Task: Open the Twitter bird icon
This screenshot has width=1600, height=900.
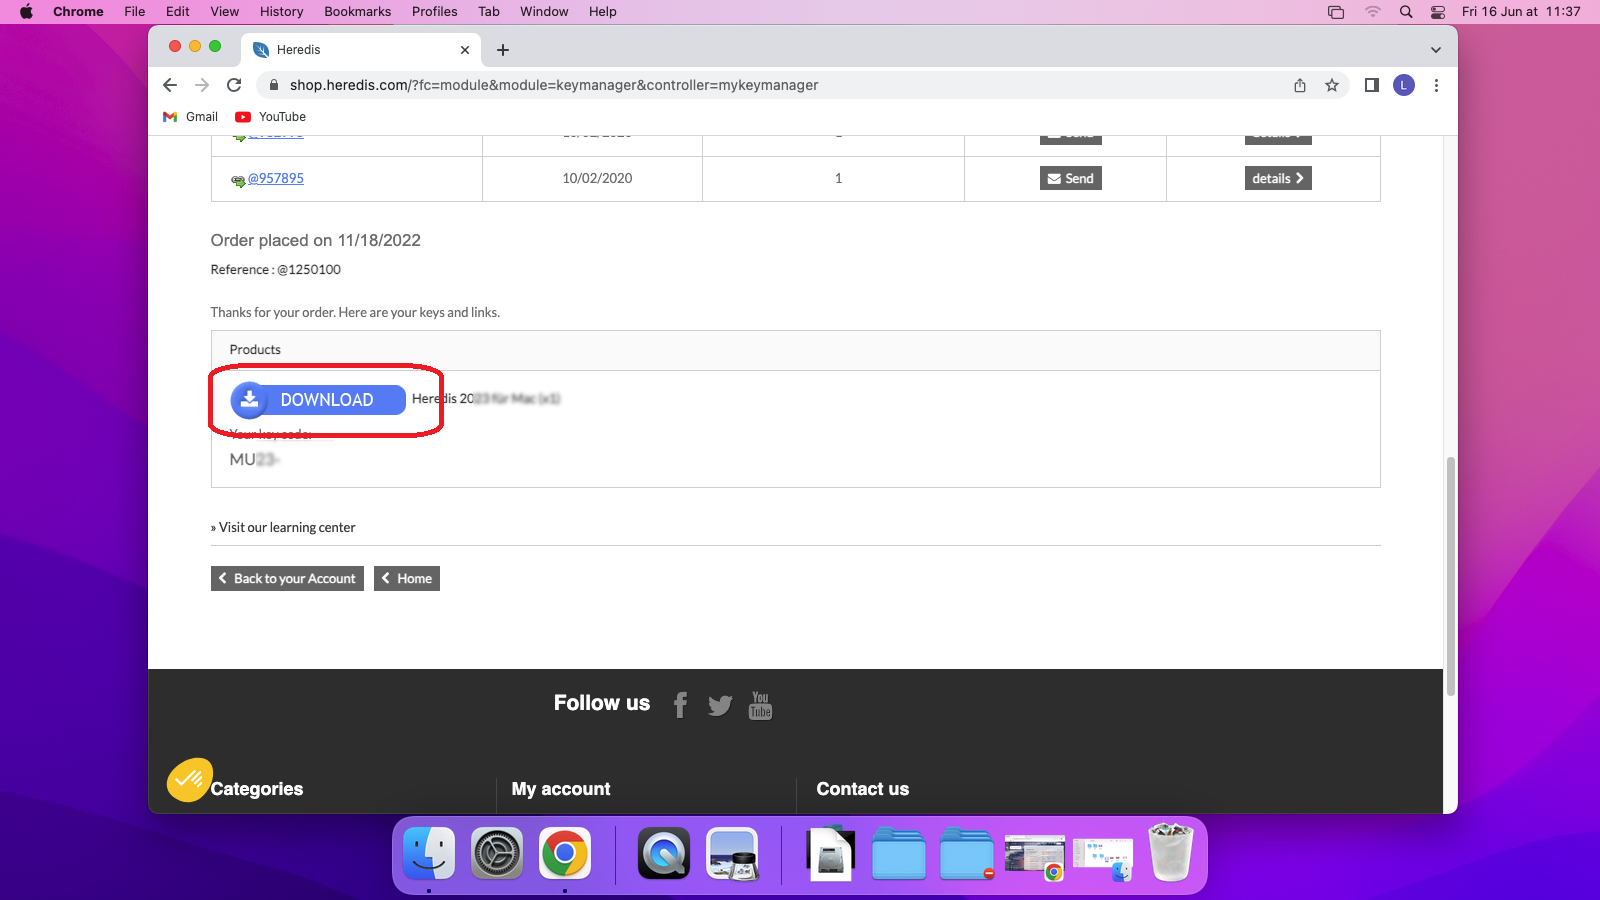Action: click(720, 705)
